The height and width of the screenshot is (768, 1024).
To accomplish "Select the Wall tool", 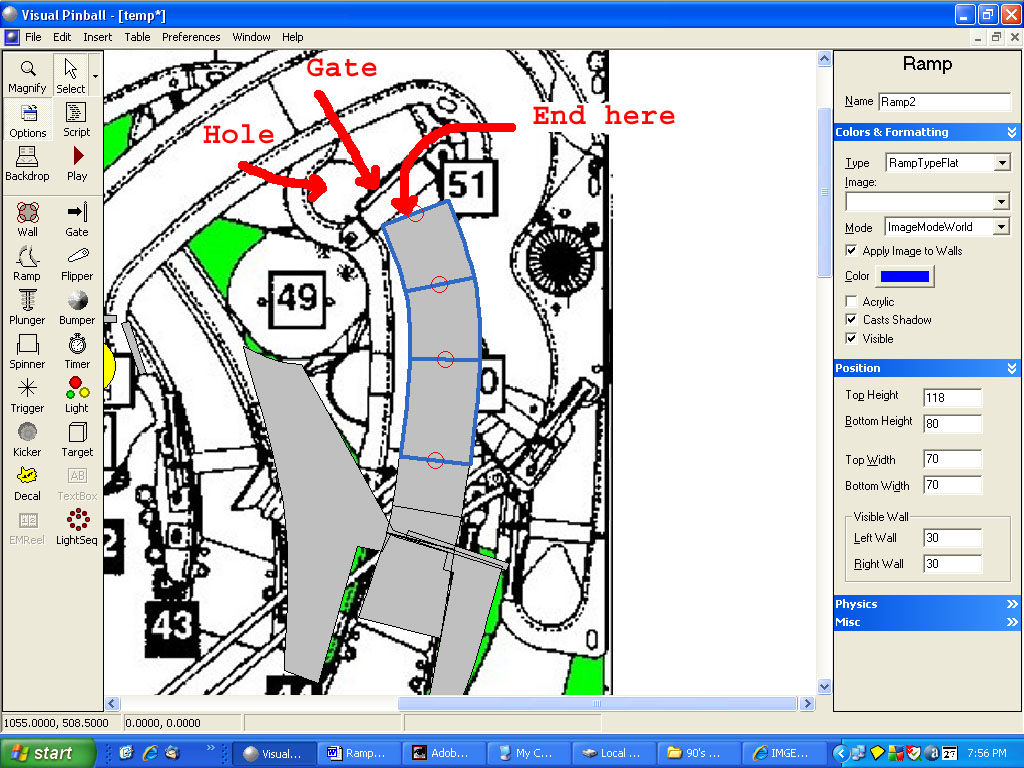I will pos(27,219).
